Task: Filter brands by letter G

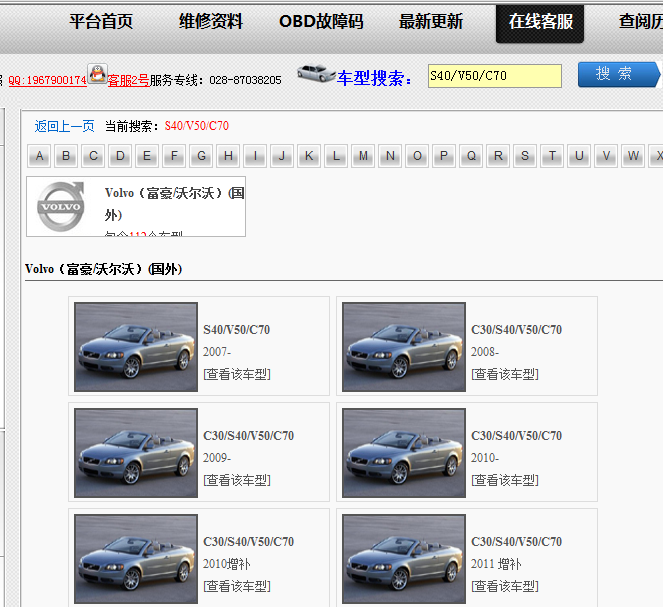Action: pos(201,156)
